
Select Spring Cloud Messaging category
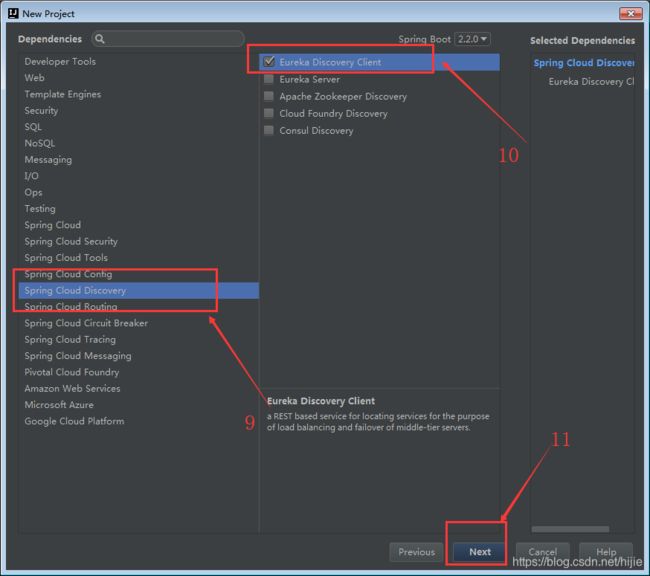click(x=138, y=356)
